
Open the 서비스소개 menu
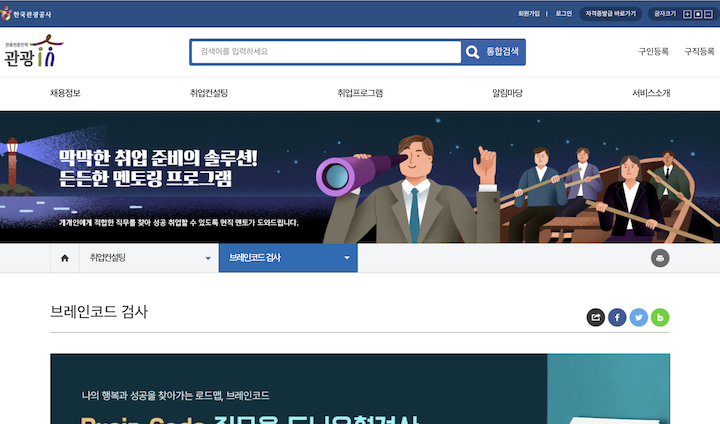point(651,93)
